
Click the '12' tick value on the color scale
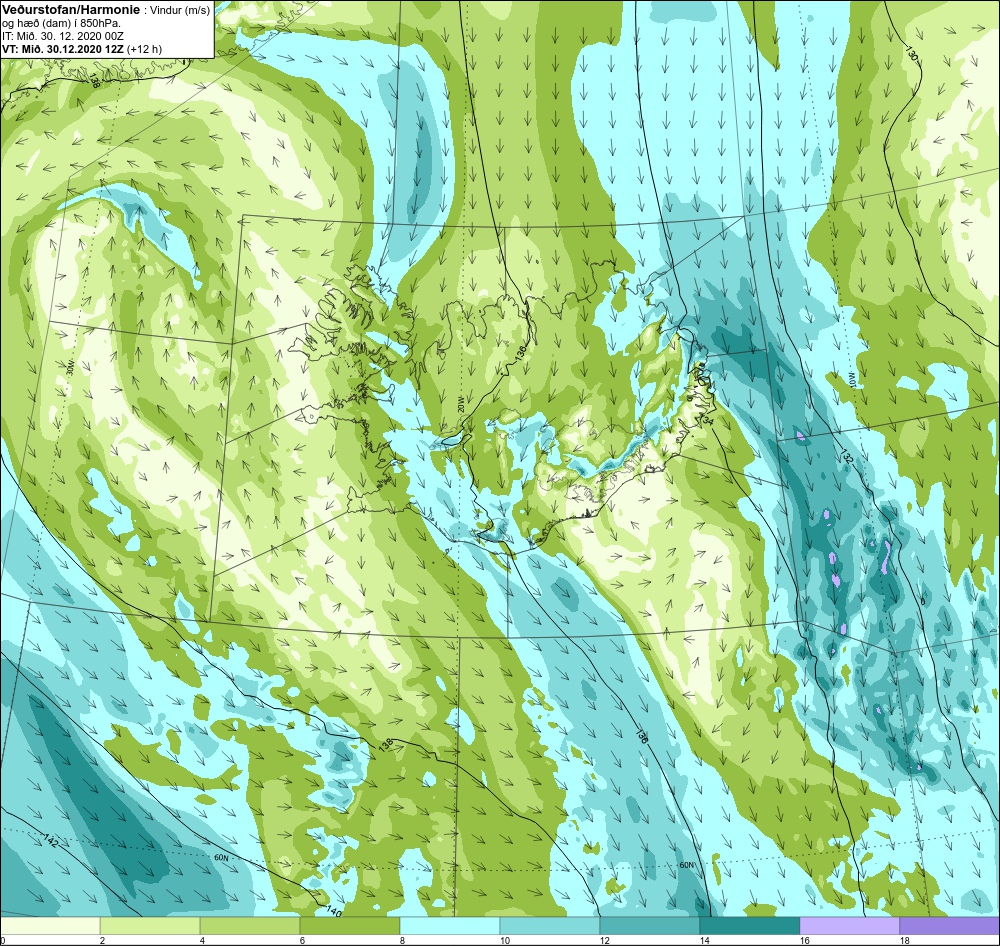(x=604, y=940)
